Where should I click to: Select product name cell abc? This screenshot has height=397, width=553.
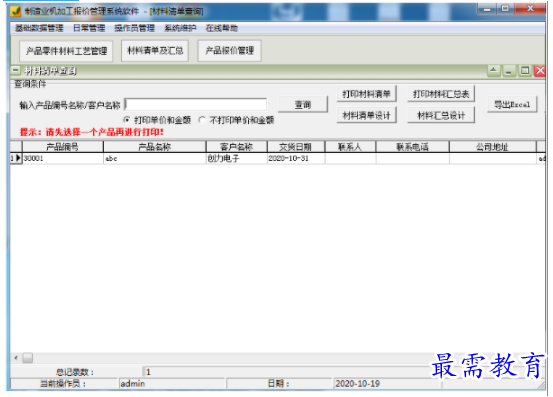pyautogui.click(x=154, y=158)
